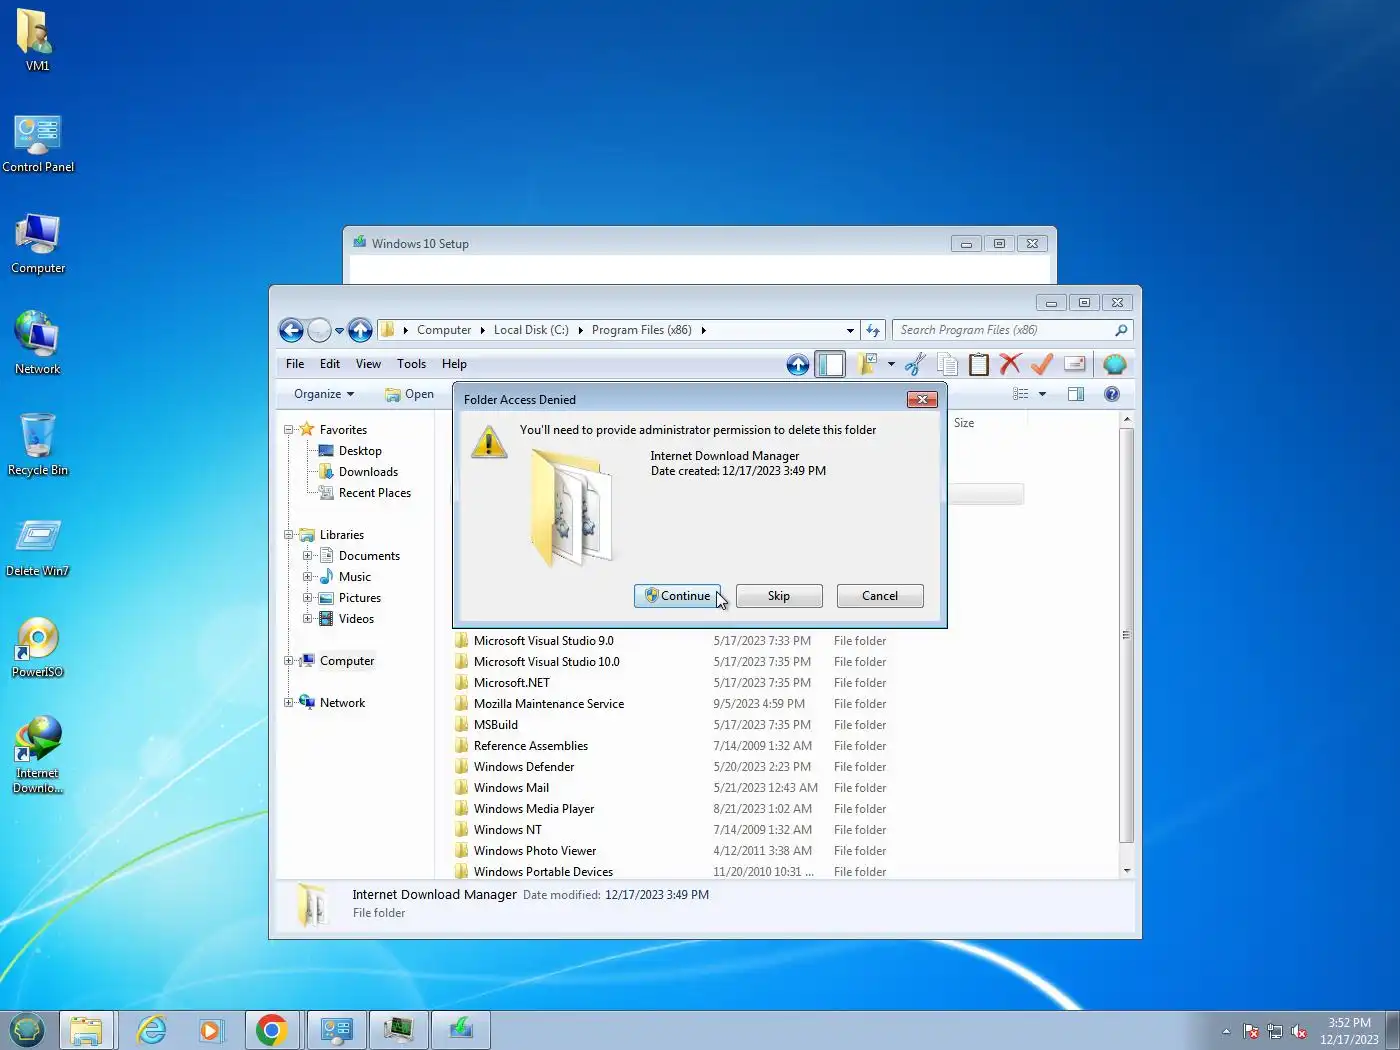Click the Paste clipboard icon

pos(979,364)
